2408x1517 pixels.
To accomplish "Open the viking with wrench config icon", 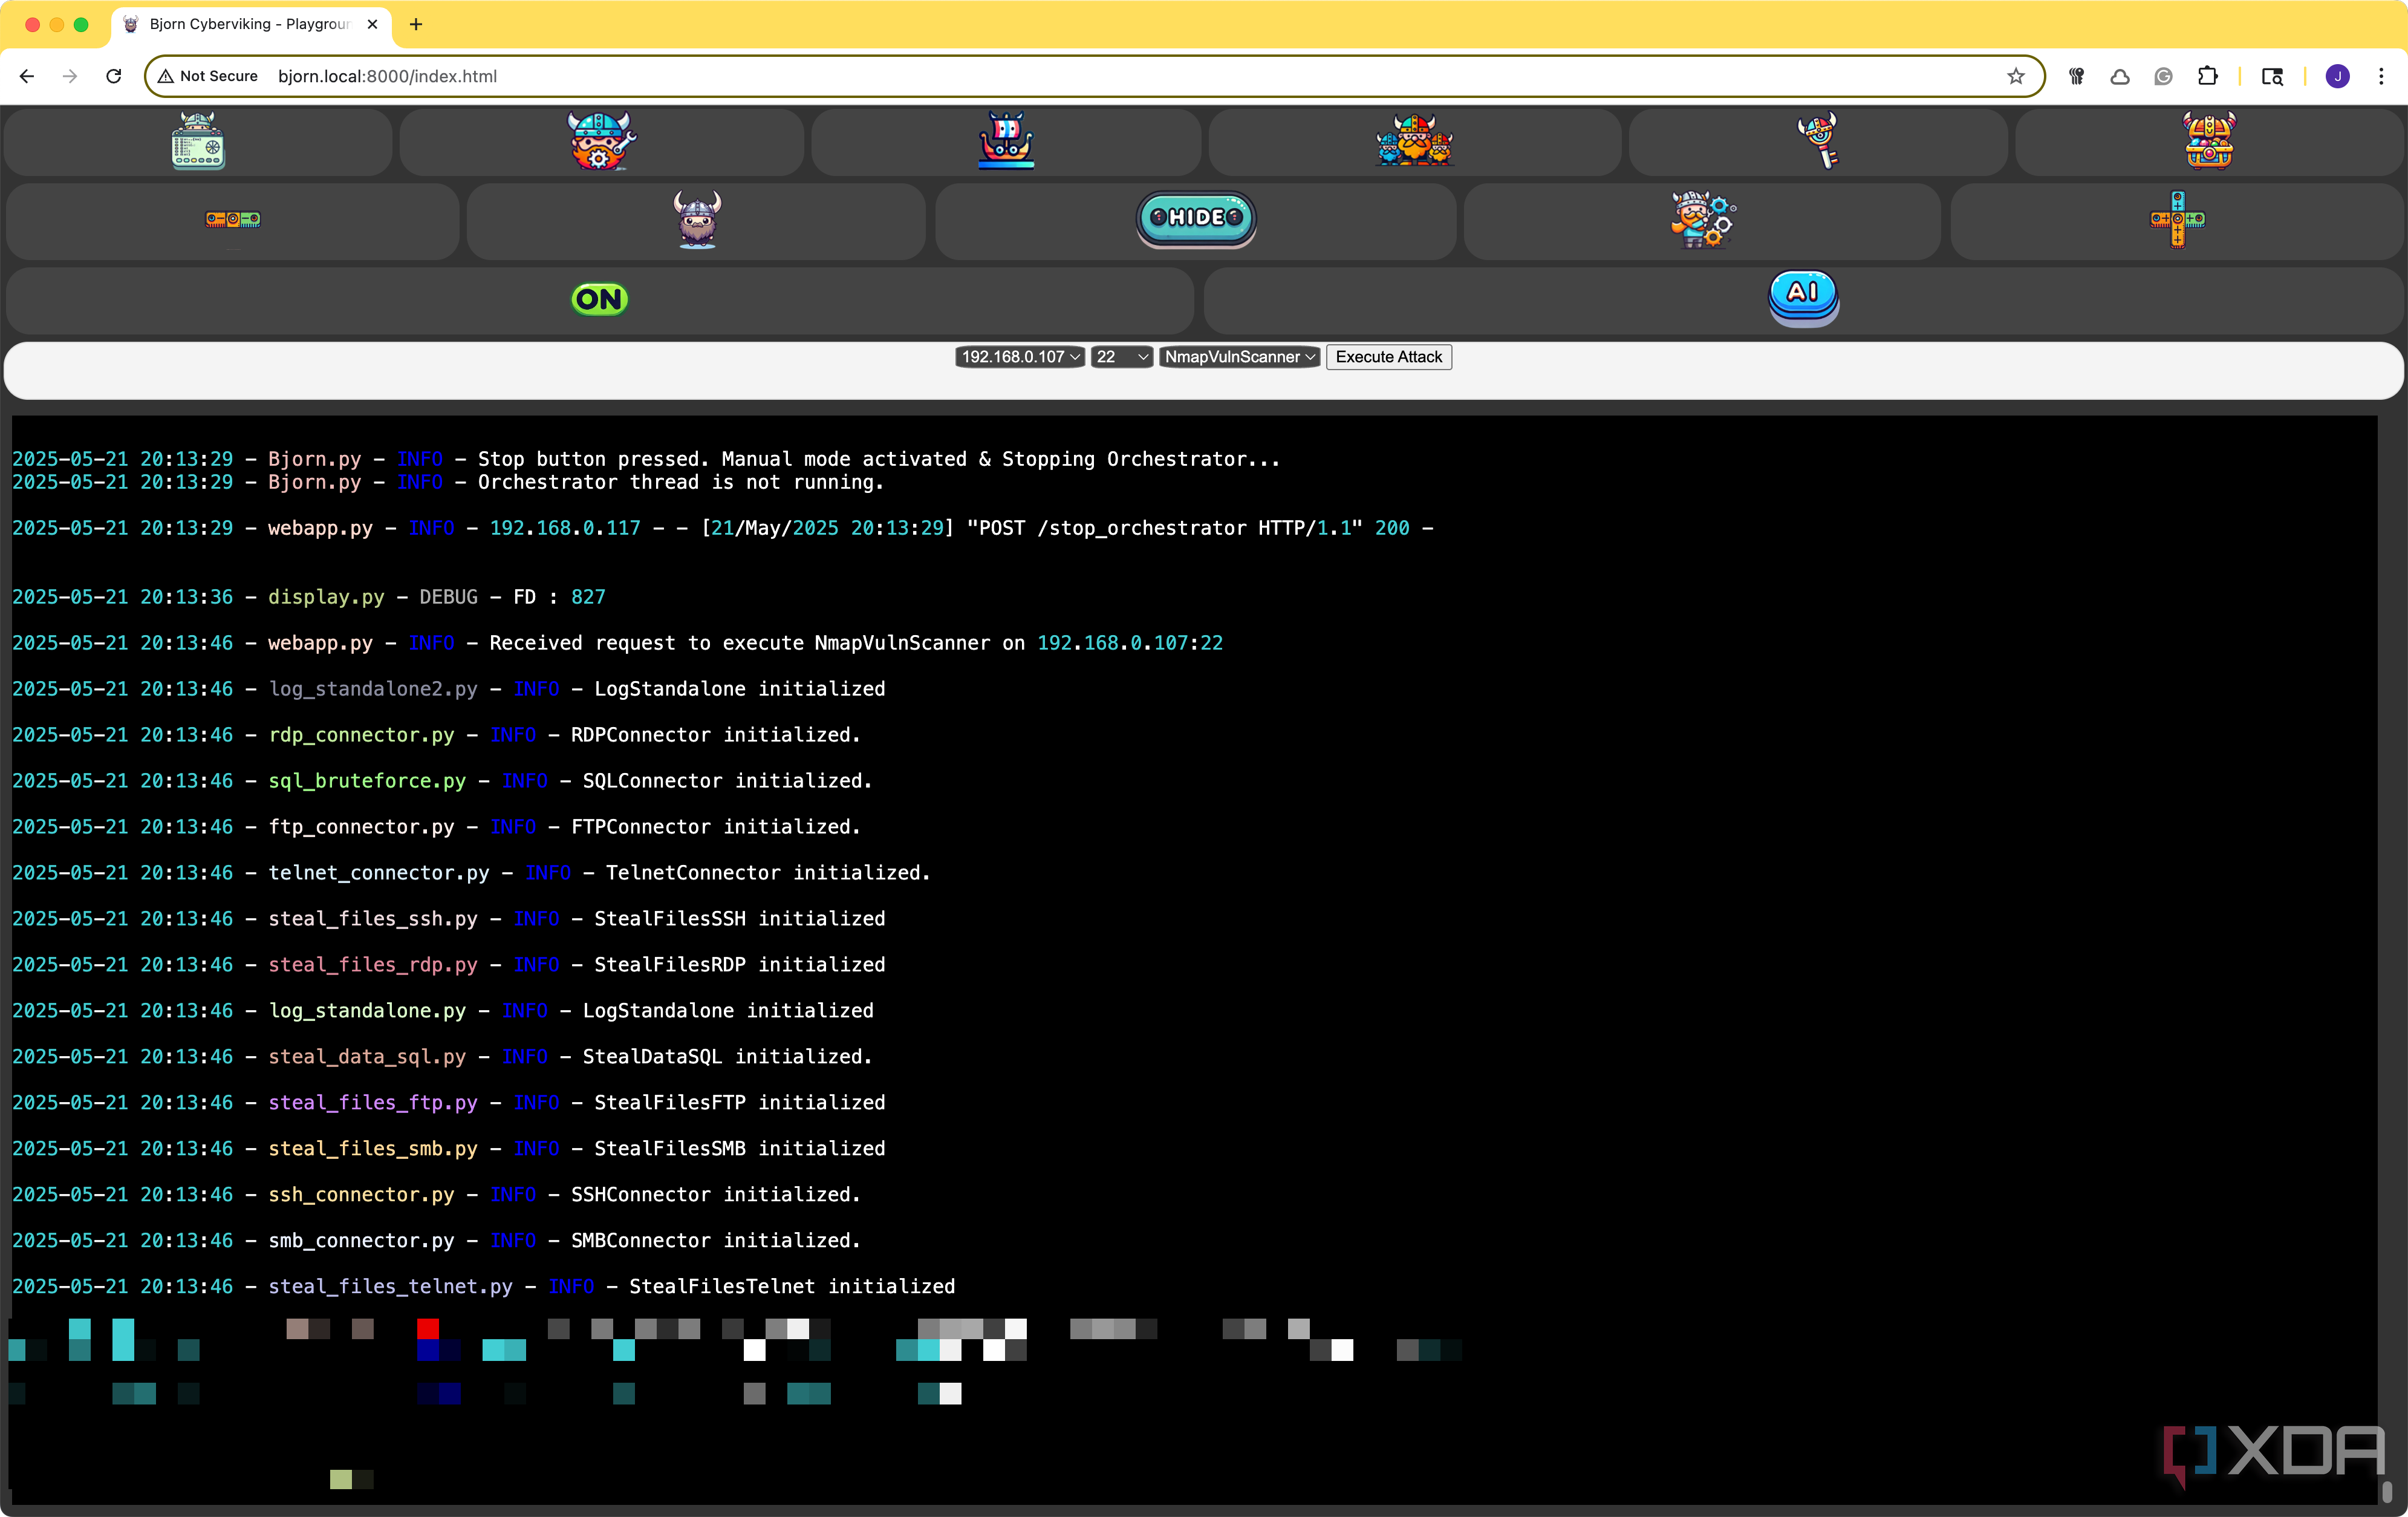I will click(x=601, y=141).
